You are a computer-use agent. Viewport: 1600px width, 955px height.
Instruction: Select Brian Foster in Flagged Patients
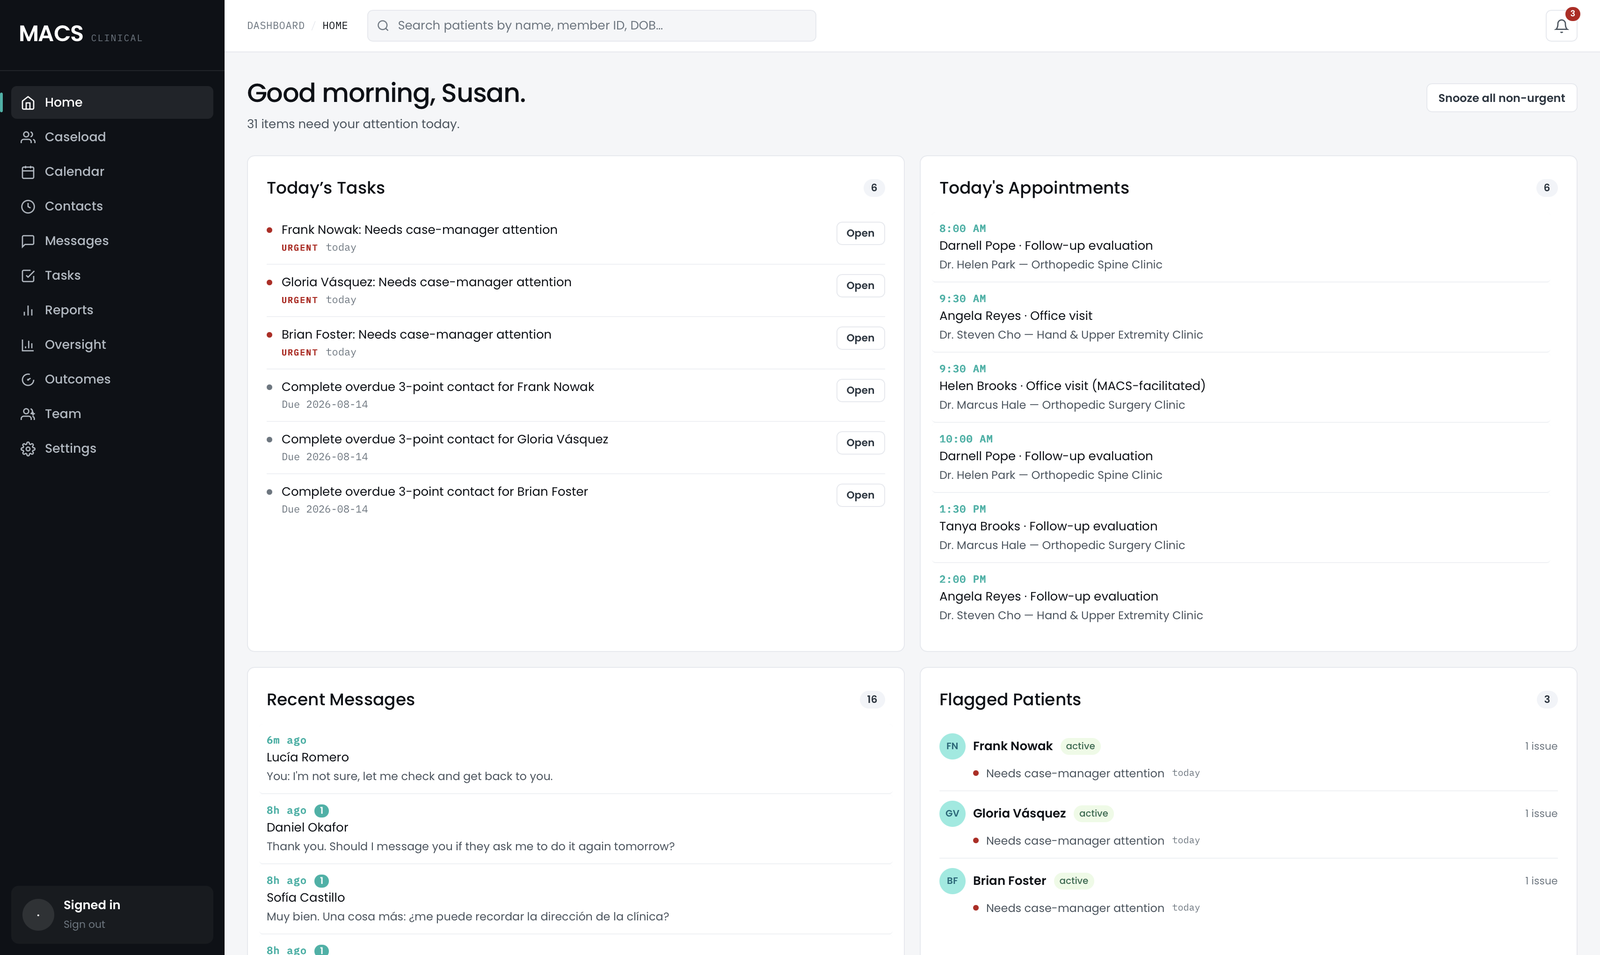click(1009, 881)
